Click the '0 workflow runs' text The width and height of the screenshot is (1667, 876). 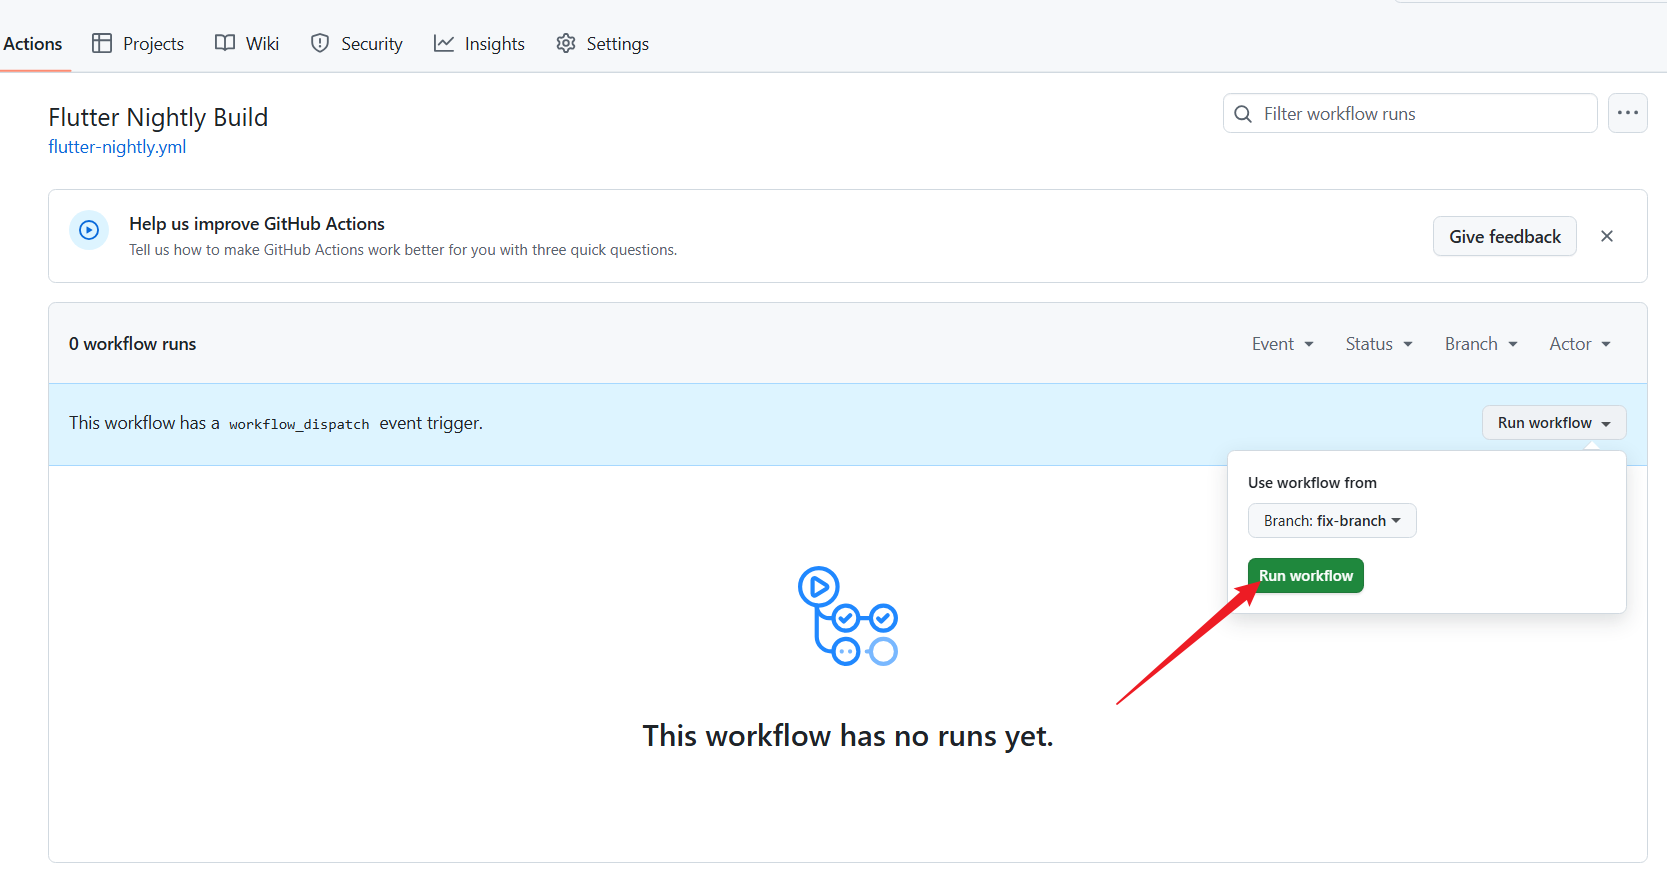[x=132, y=344]
